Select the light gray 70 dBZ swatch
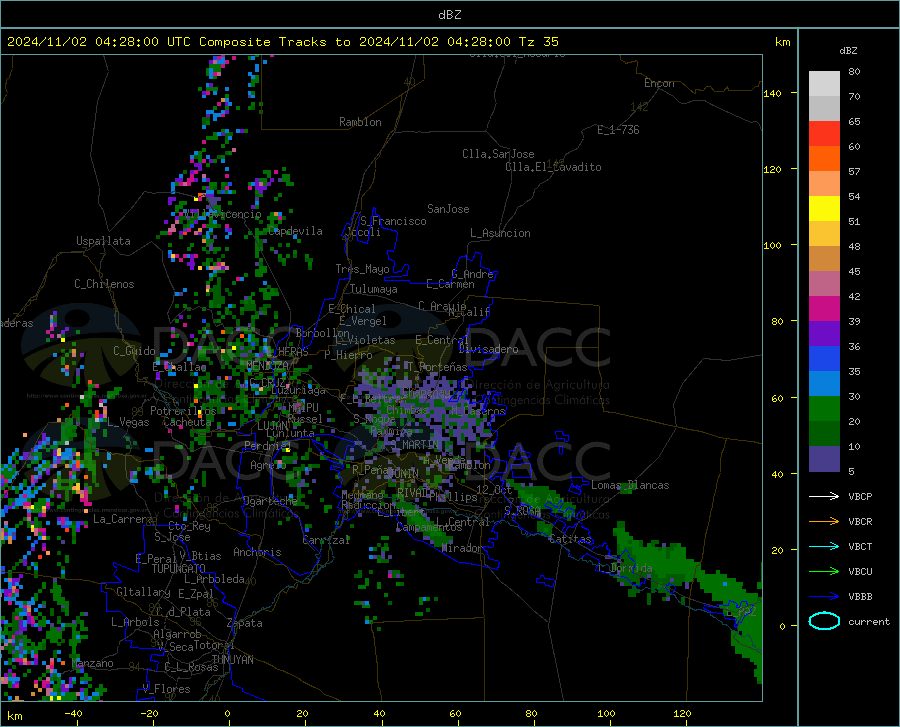 click(x=824, y=84)
